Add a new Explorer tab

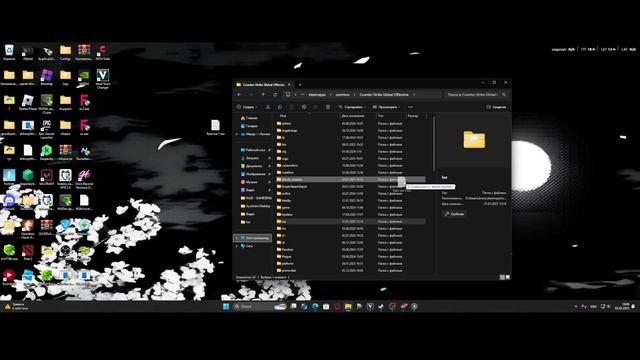tap(300, 84)
